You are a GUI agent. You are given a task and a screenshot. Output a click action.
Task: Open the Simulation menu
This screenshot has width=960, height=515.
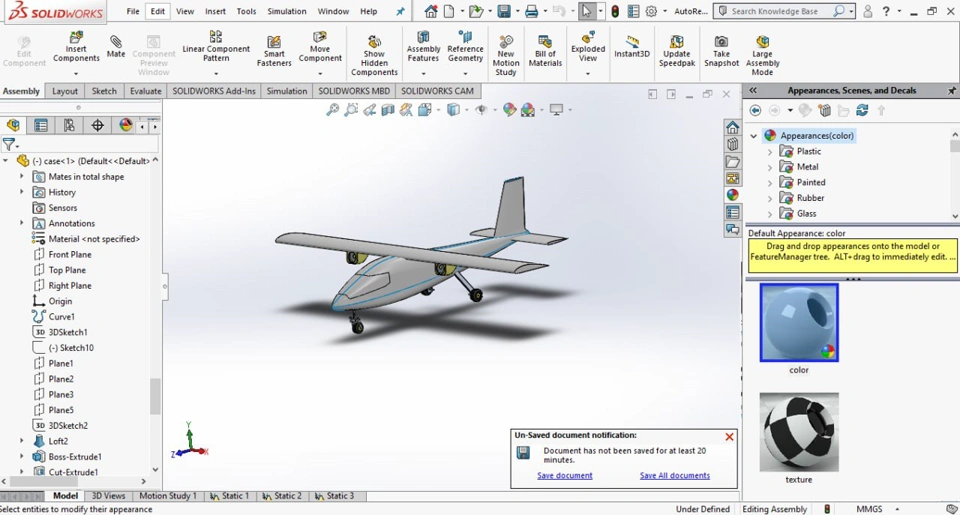tap(287, 11)
